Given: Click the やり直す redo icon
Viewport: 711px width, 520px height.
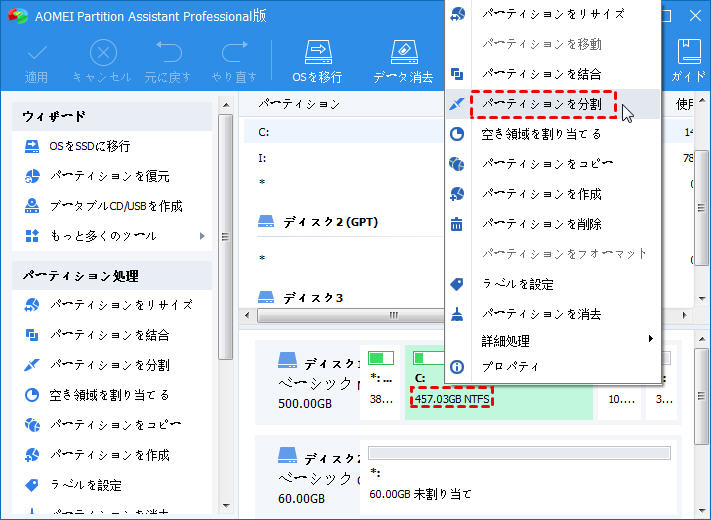Looking at the screenshot, I should point(234,63).
